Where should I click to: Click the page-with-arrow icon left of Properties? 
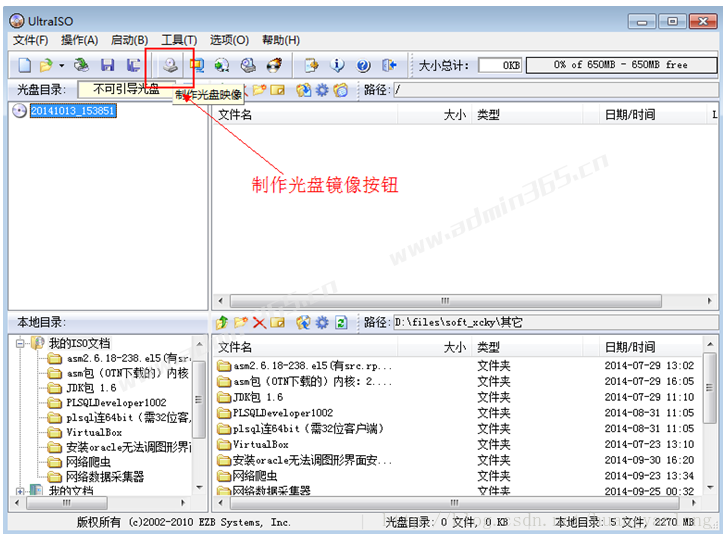[x=312, y=65]
